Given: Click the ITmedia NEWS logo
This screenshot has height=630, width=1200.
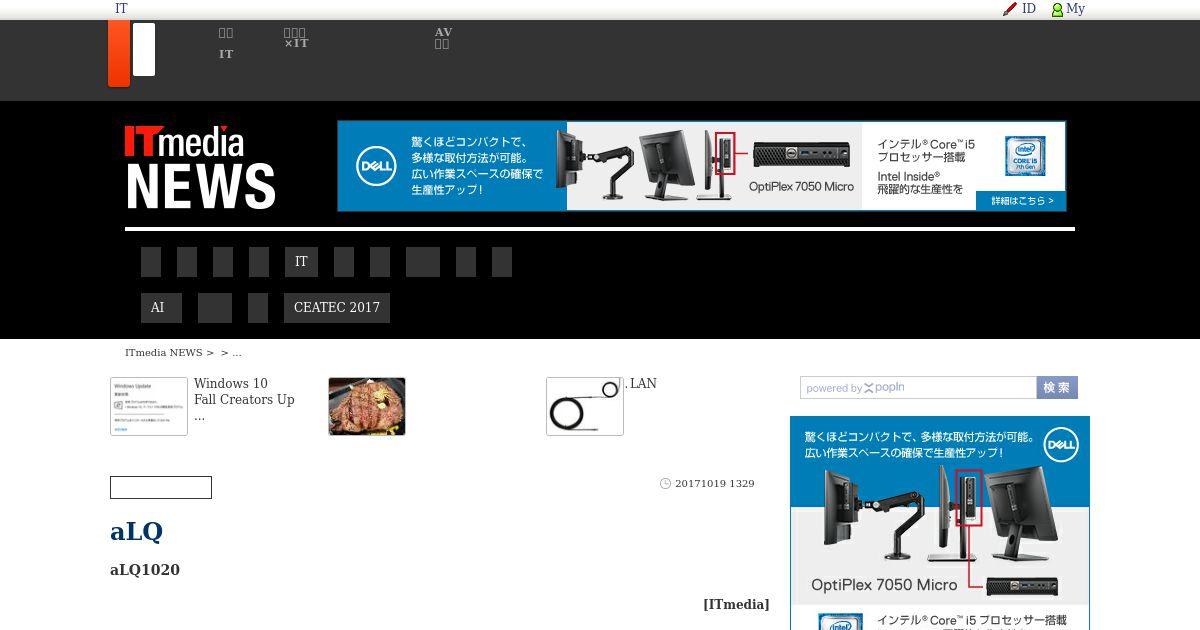Looking at the screenshot, I should click(200, 167).
